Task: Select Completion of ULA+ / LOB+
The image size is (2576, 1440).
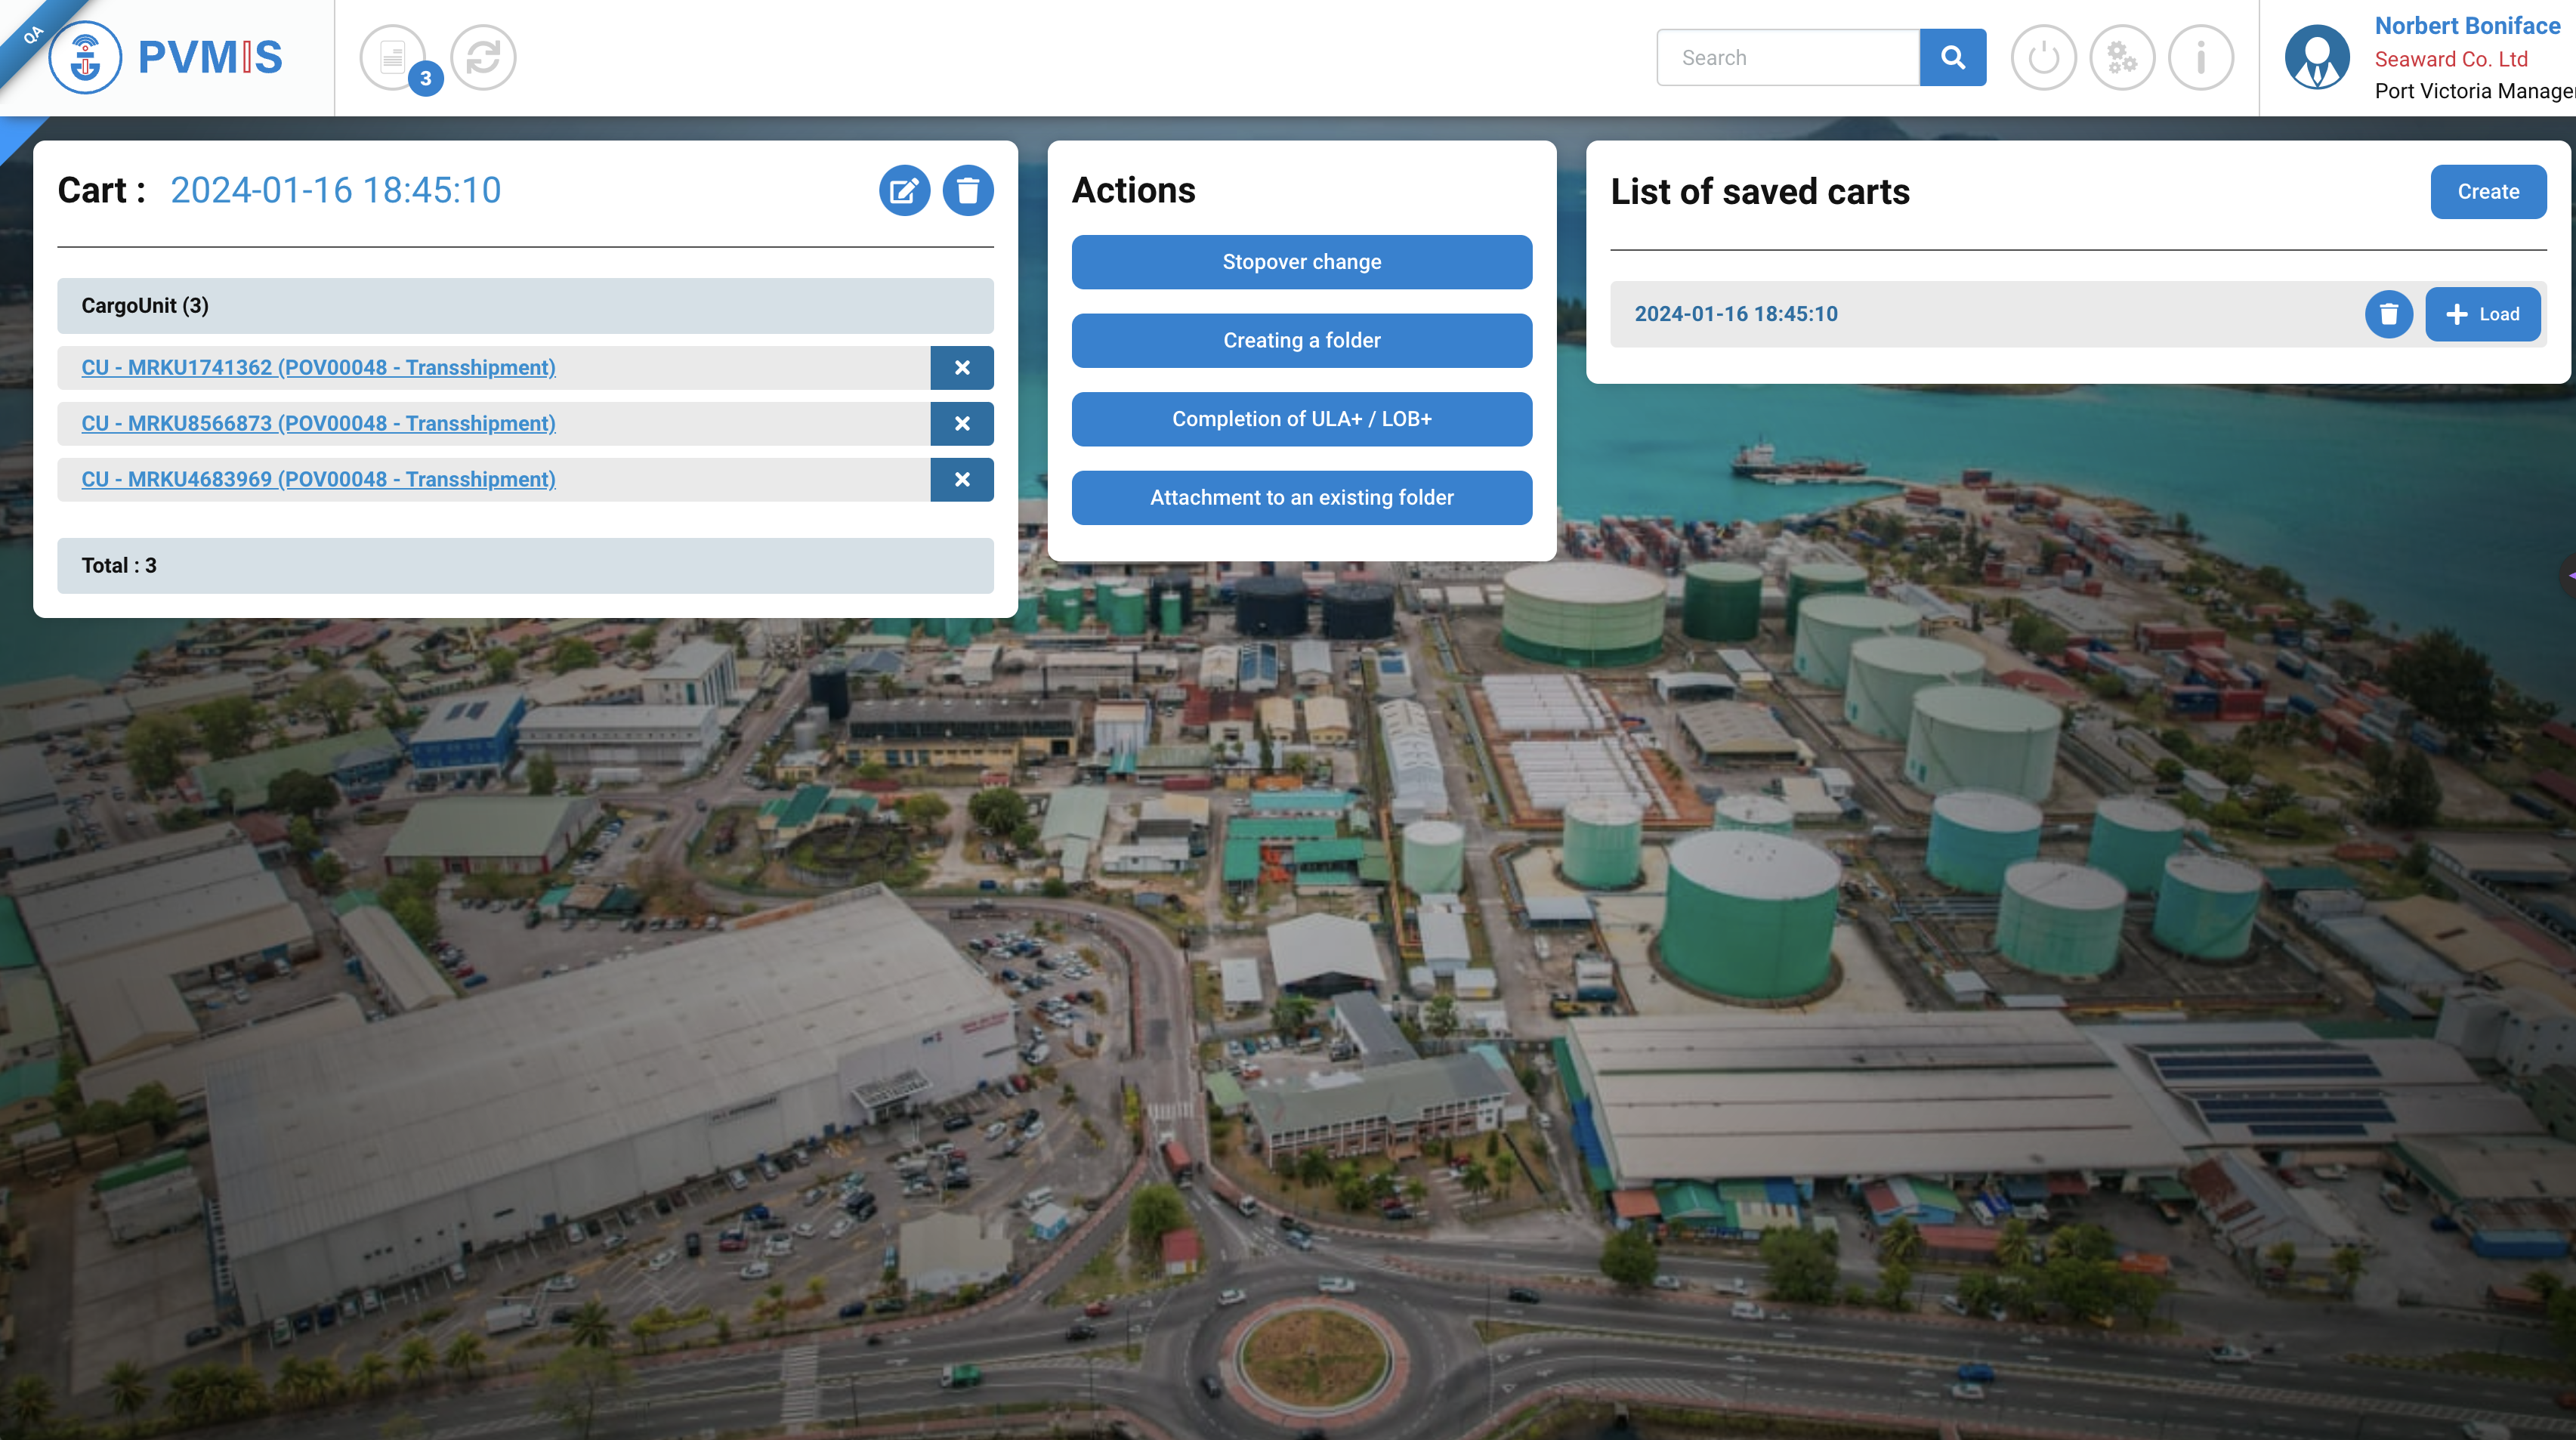Action: pos(1301,419)
